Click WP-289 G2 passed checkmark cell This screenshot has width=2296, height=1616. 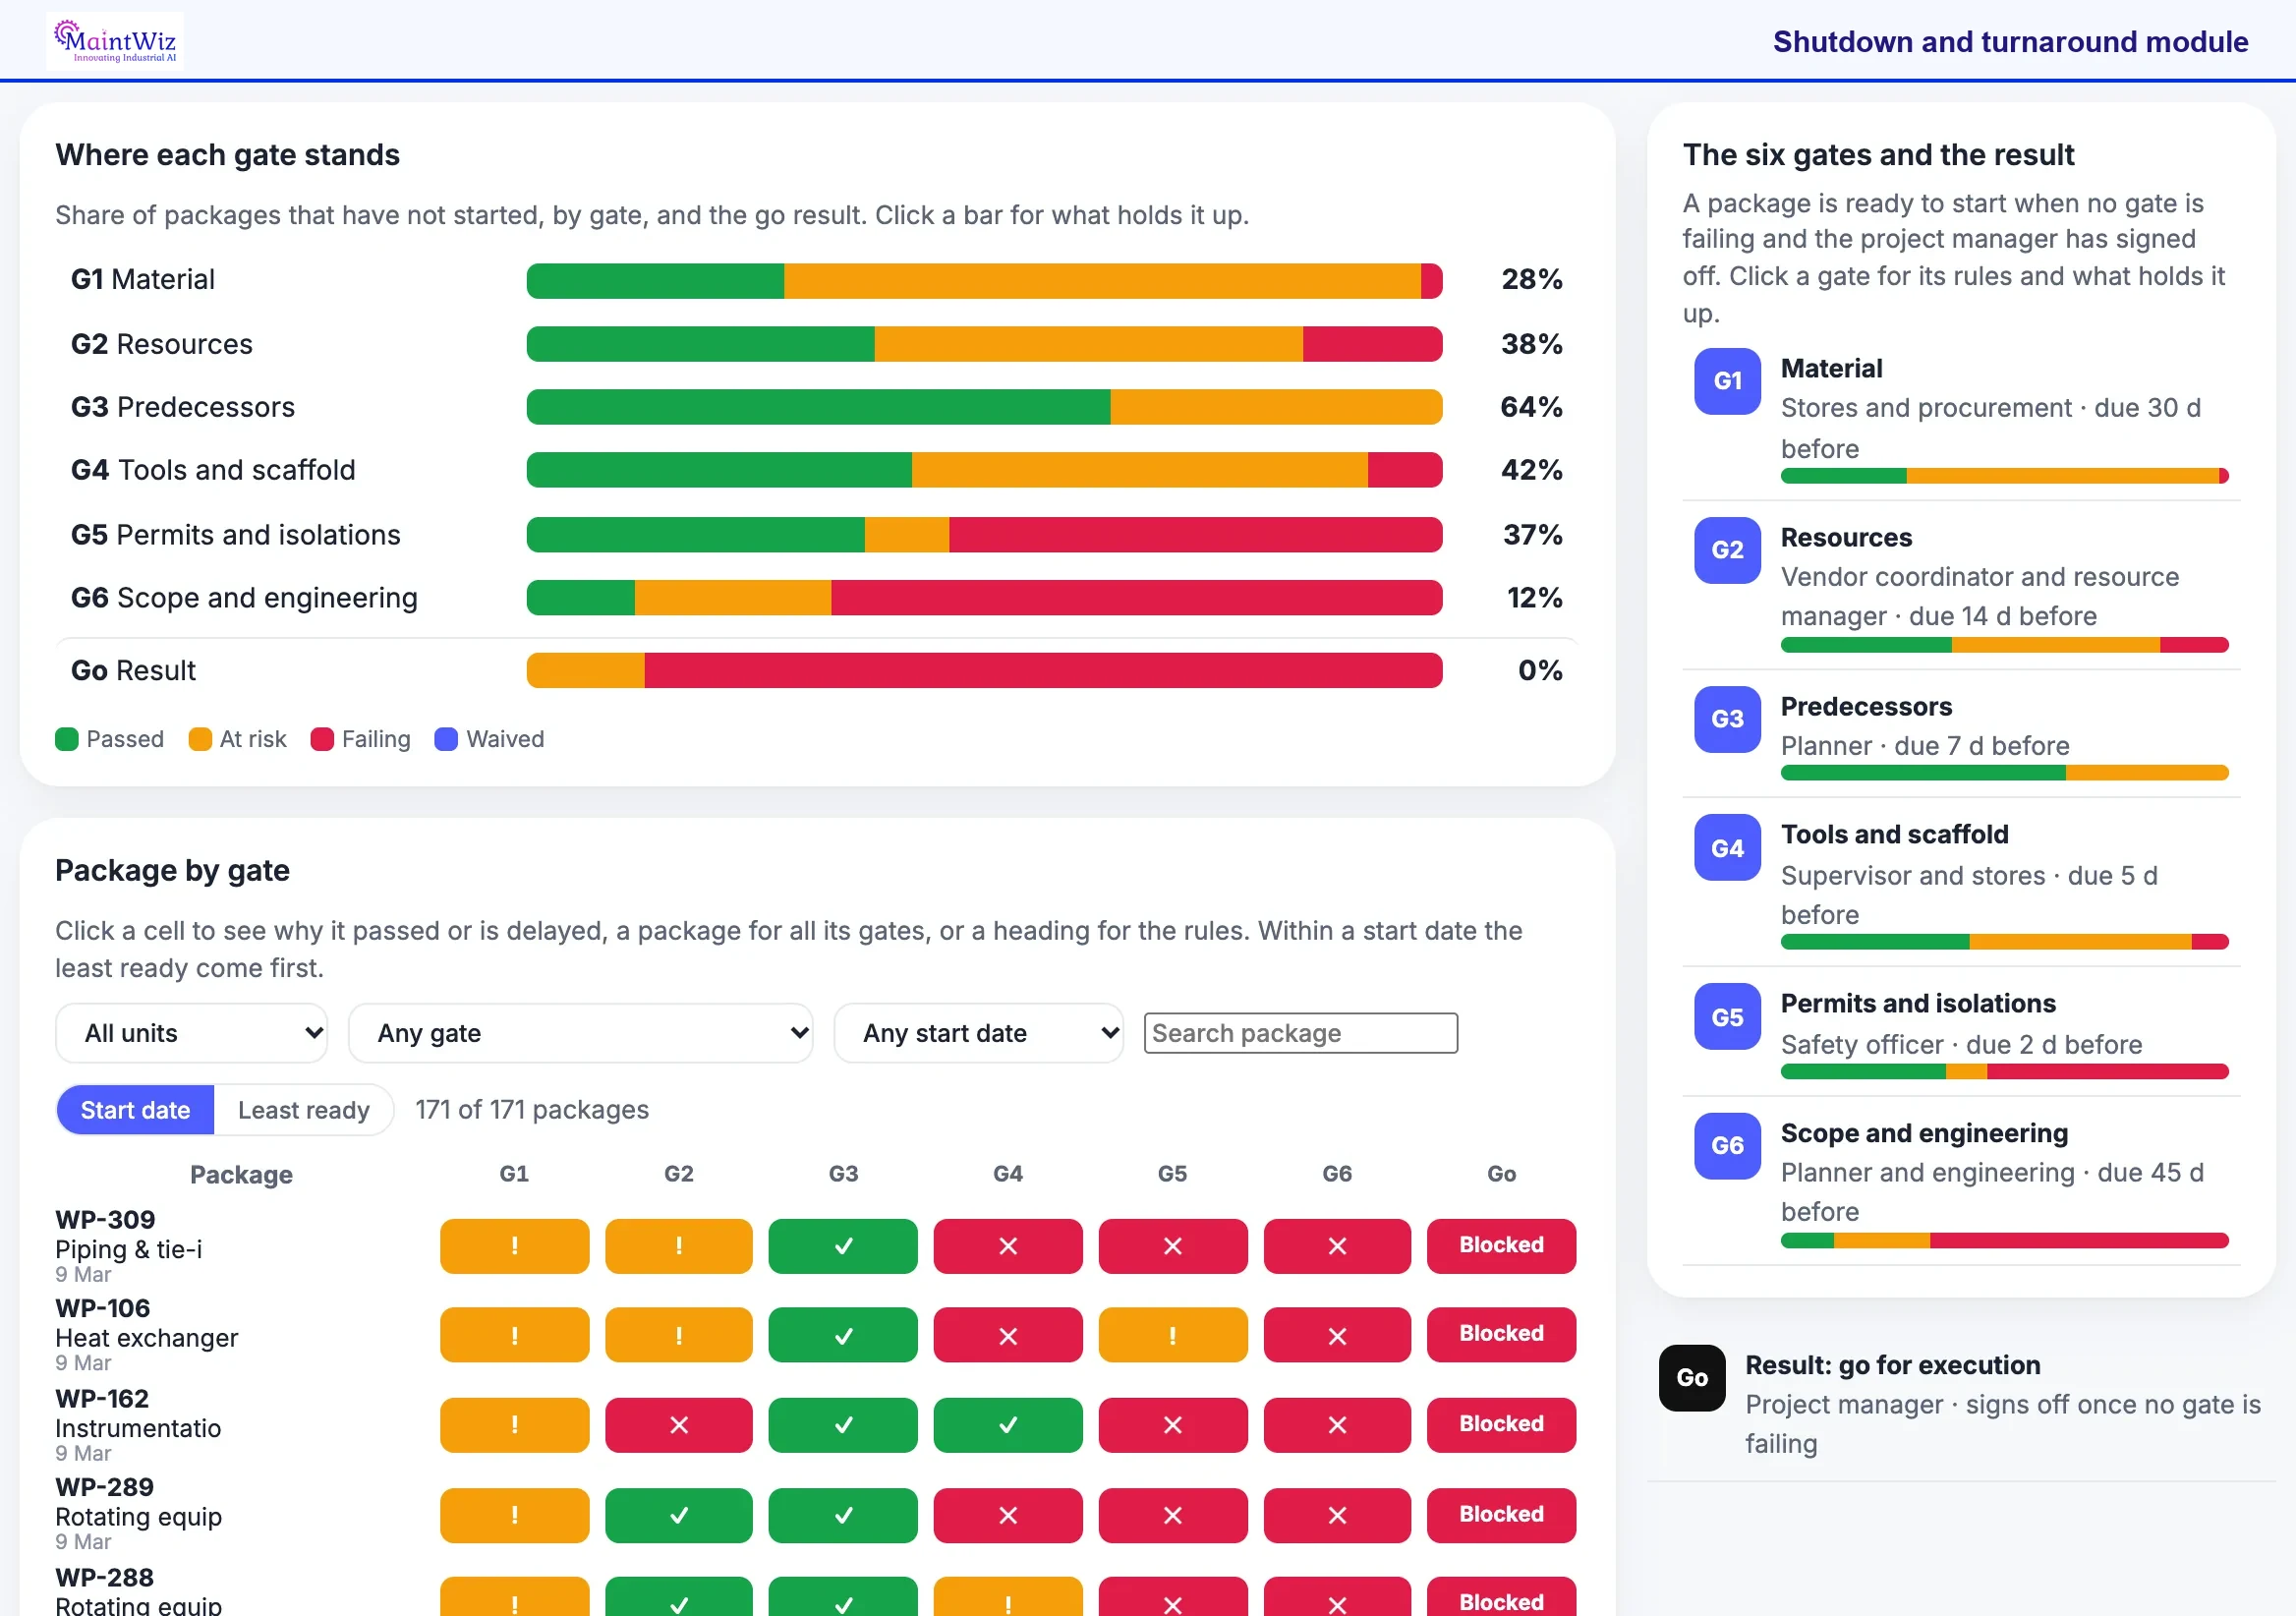tap(679, 1515)
